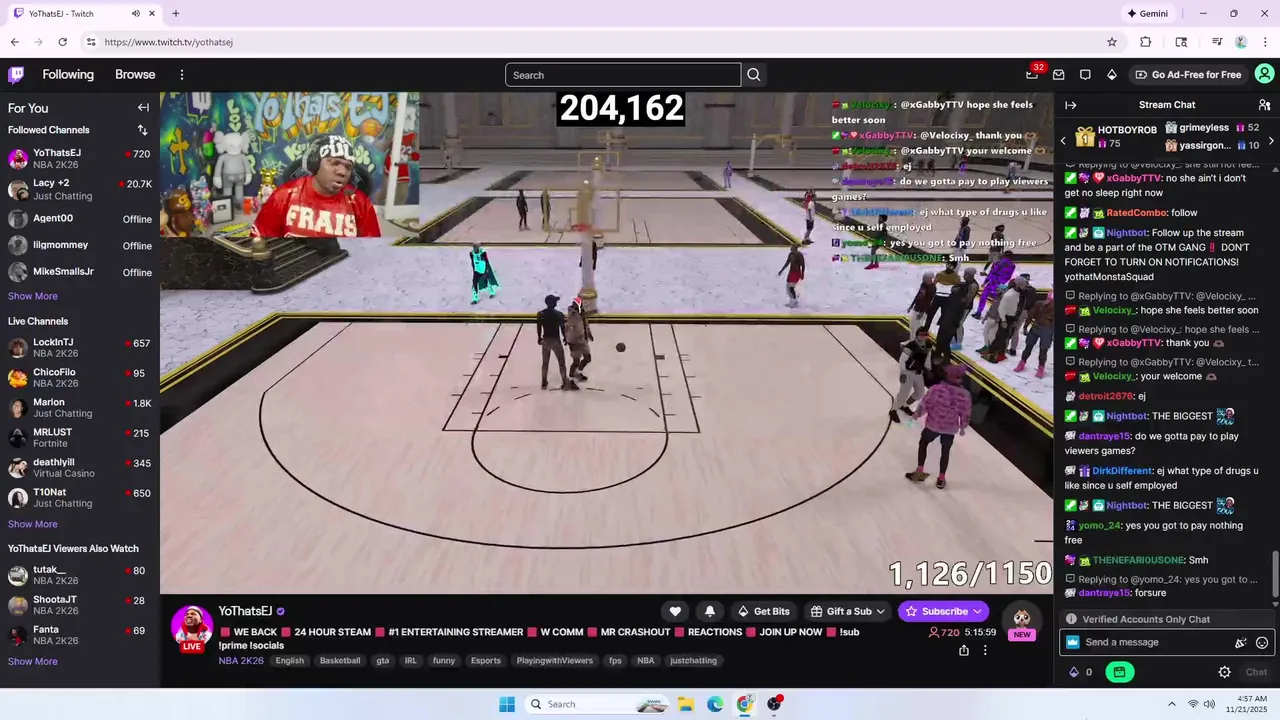1280x720 pixels.
Task: Show more live channels
Action: click(33, 524)
